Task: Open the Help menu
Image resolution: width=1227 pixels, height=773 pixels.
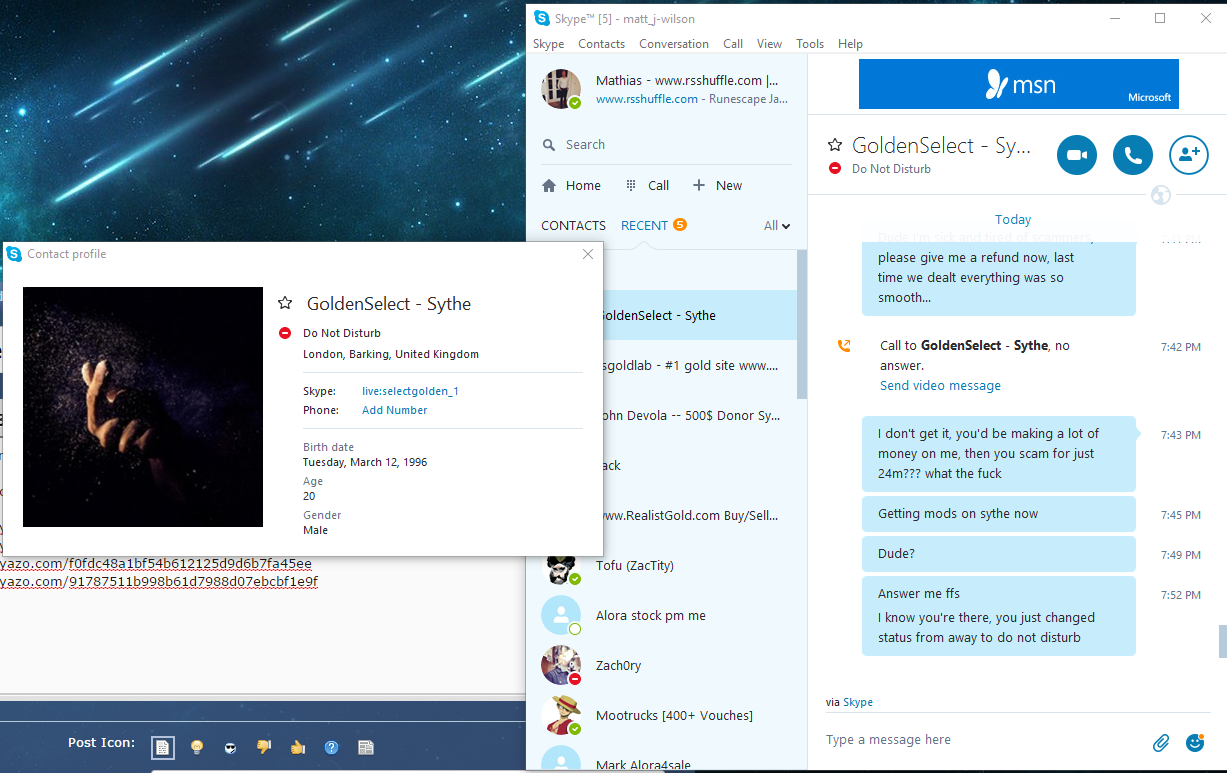Action: point(850,44)
